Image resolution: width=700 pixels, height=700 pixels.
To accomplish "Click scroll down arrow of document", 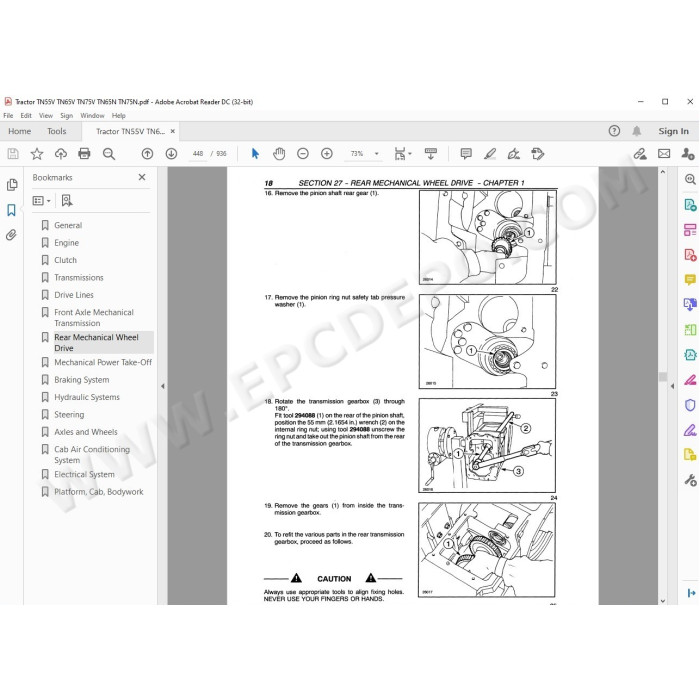I will point(662,601).
